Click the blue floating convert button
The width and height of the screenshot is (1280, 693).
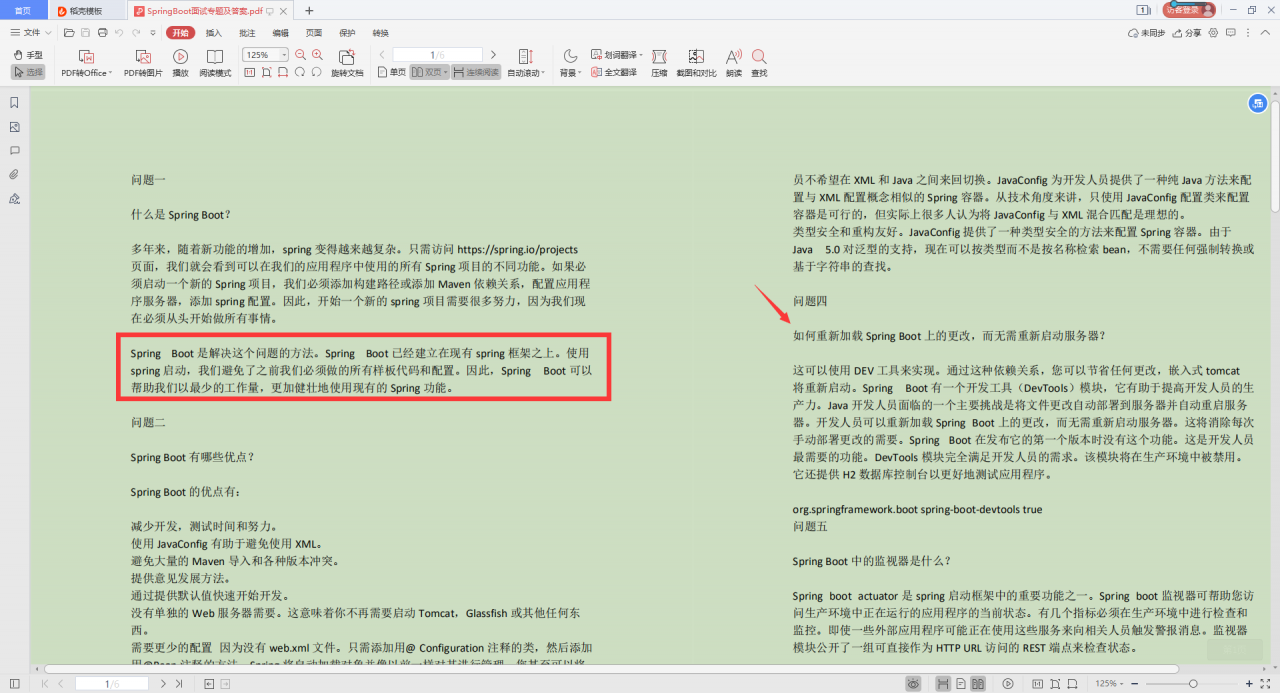[x=1258, y=103]
